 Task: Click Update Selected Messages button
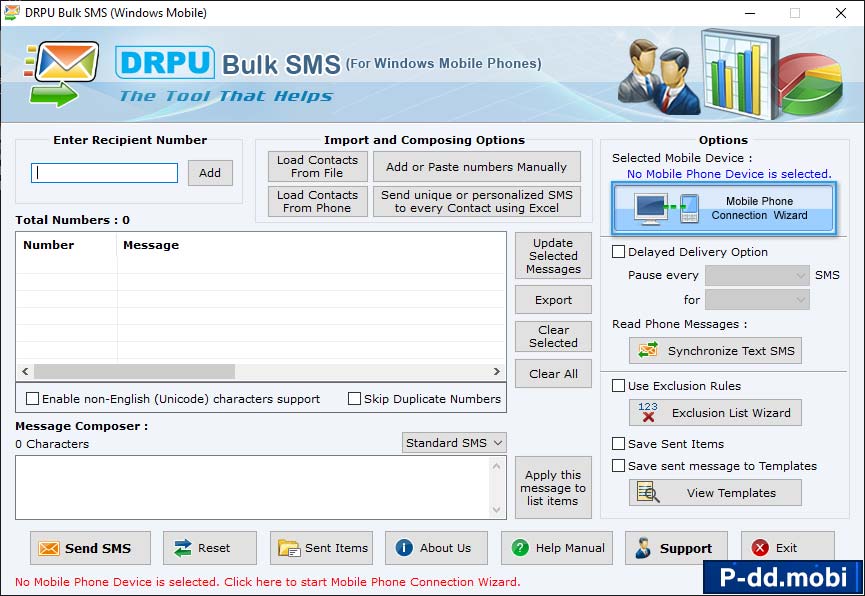pyautogui.click(x=553, y=256)
